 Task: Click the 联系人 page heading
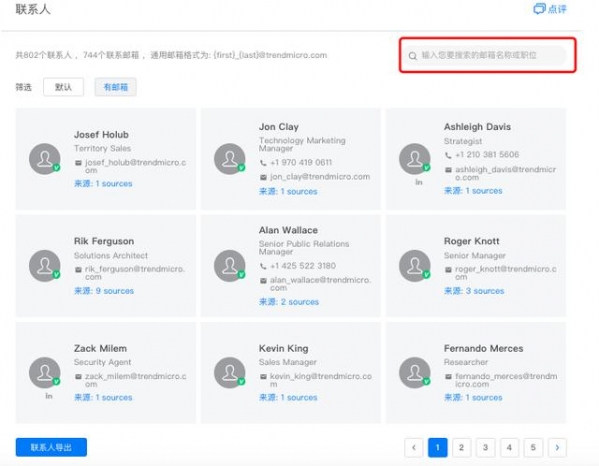(x=33, y=9)
